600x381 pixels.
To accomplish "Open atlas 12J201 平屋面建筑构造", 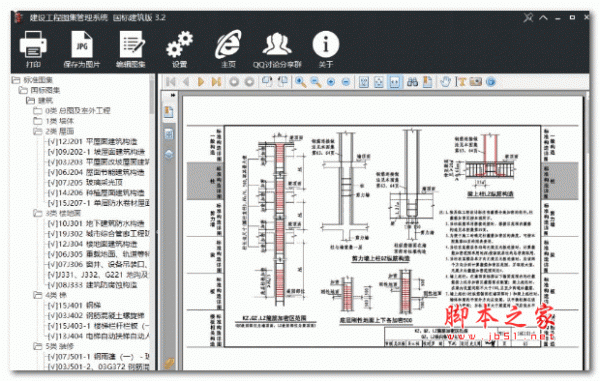I will pyautogui.click(x=92, y=142).
